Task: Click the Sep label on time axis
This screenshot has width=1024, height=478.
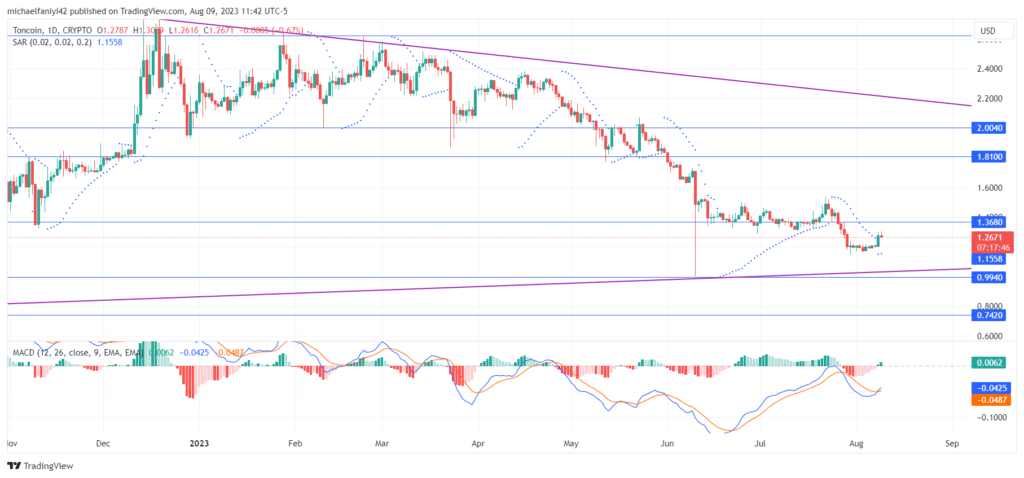Action: tap(952, 443)
